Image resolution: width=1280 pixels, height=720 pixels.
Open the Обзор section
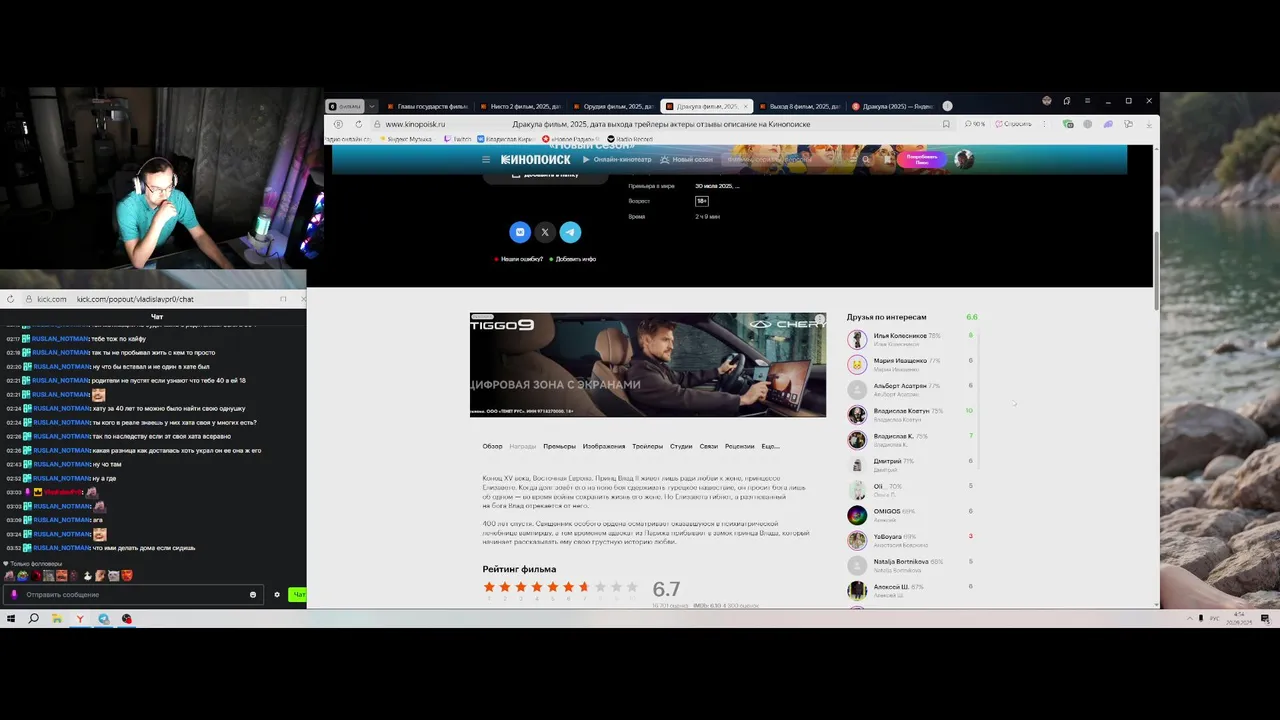pyautogui.click(x=492, y=446)
